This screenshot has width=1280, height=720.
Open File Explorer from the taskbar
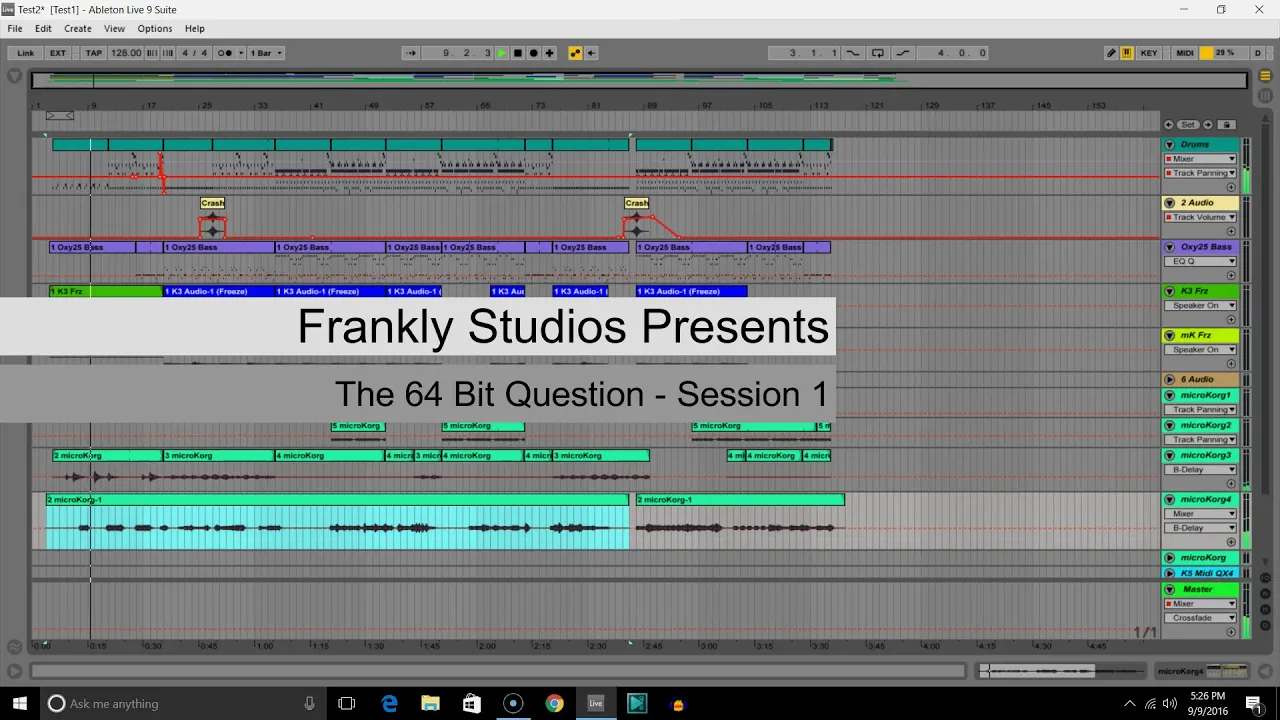coord(430,704)
